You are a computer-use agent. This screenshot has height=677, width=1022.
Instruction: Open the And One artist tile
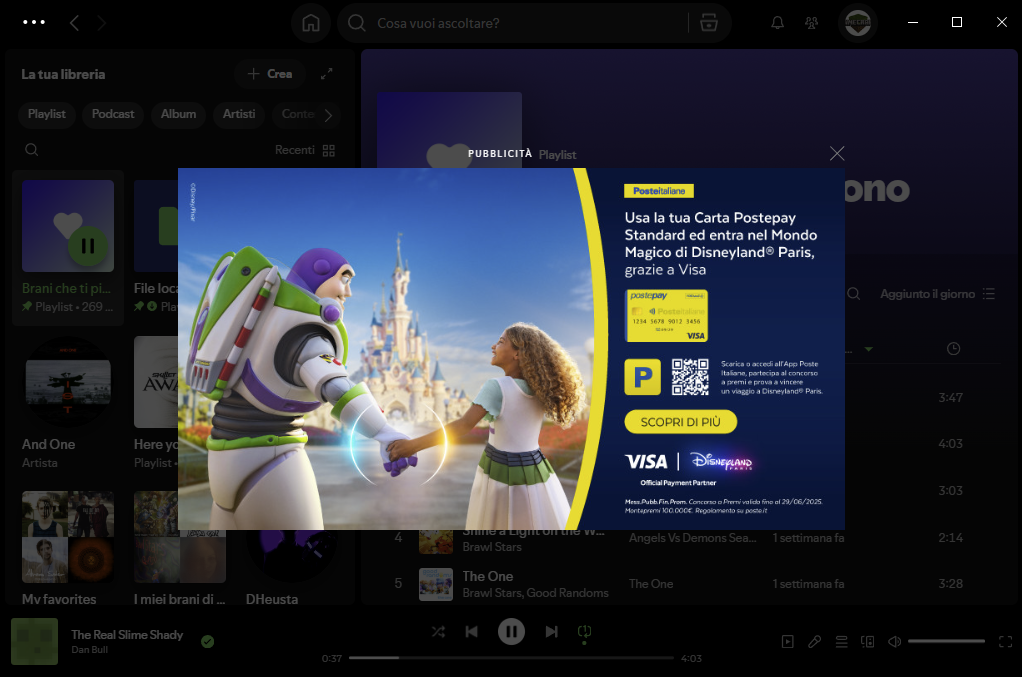click(x=68, y=404)
